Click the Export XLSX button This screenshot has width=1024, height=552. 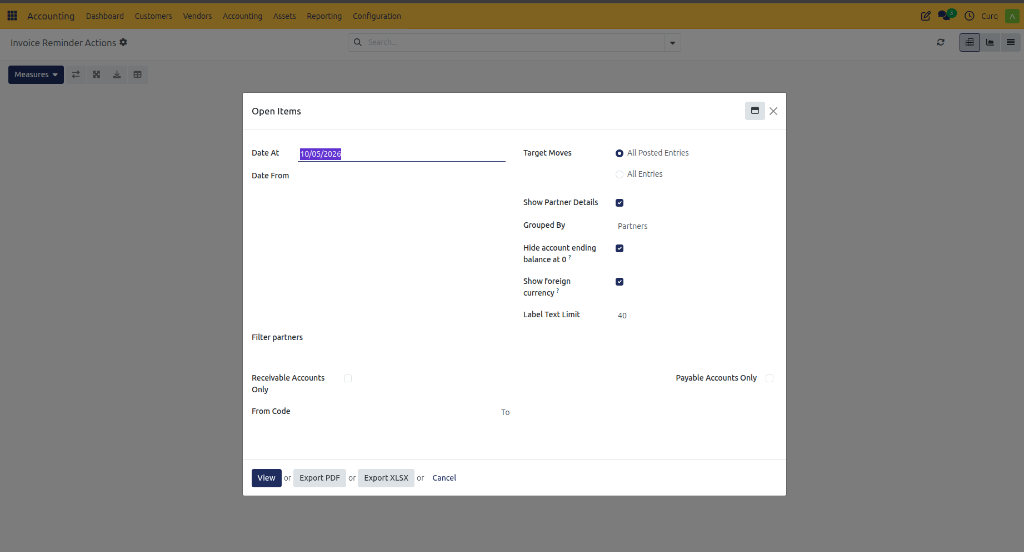pos(386,478)
